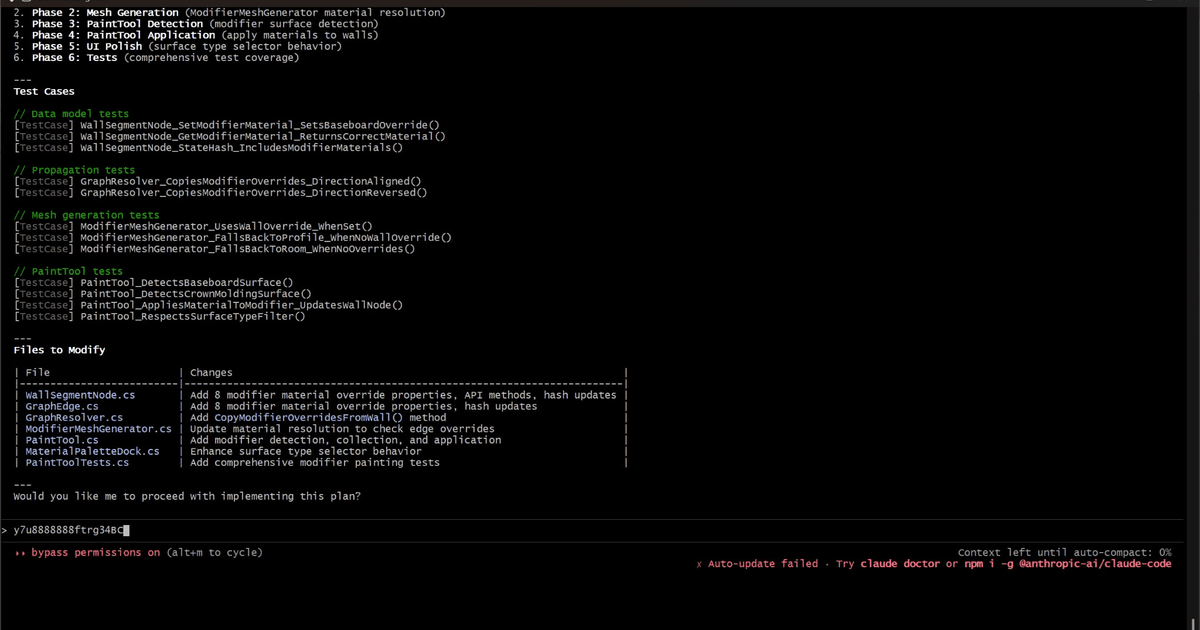Select WallSegmentNode.cs in the File column
The image size is (1200, 630).
[80, 395]
